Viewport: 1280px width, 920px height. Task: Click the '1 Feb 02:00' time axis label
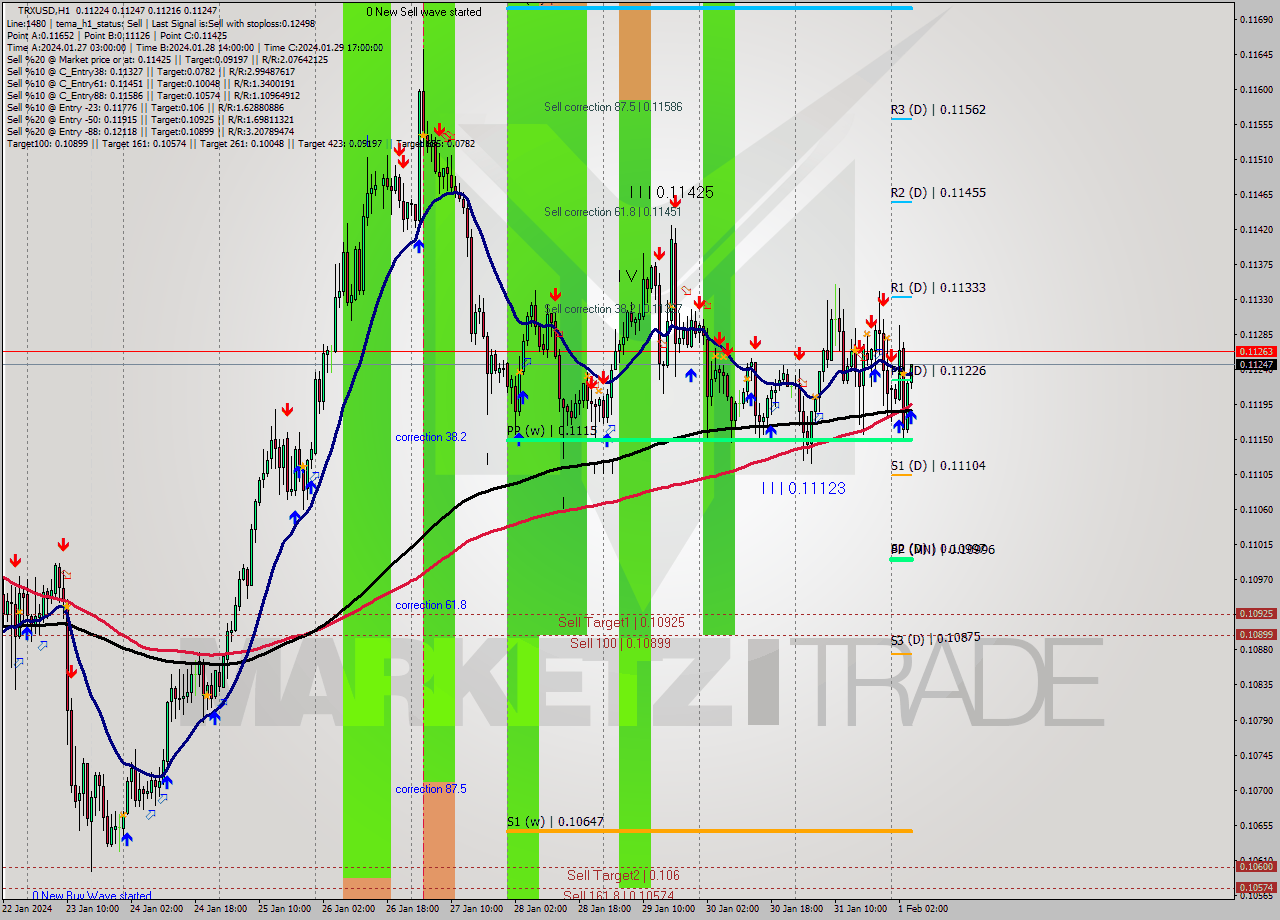[x=925, y=909]
